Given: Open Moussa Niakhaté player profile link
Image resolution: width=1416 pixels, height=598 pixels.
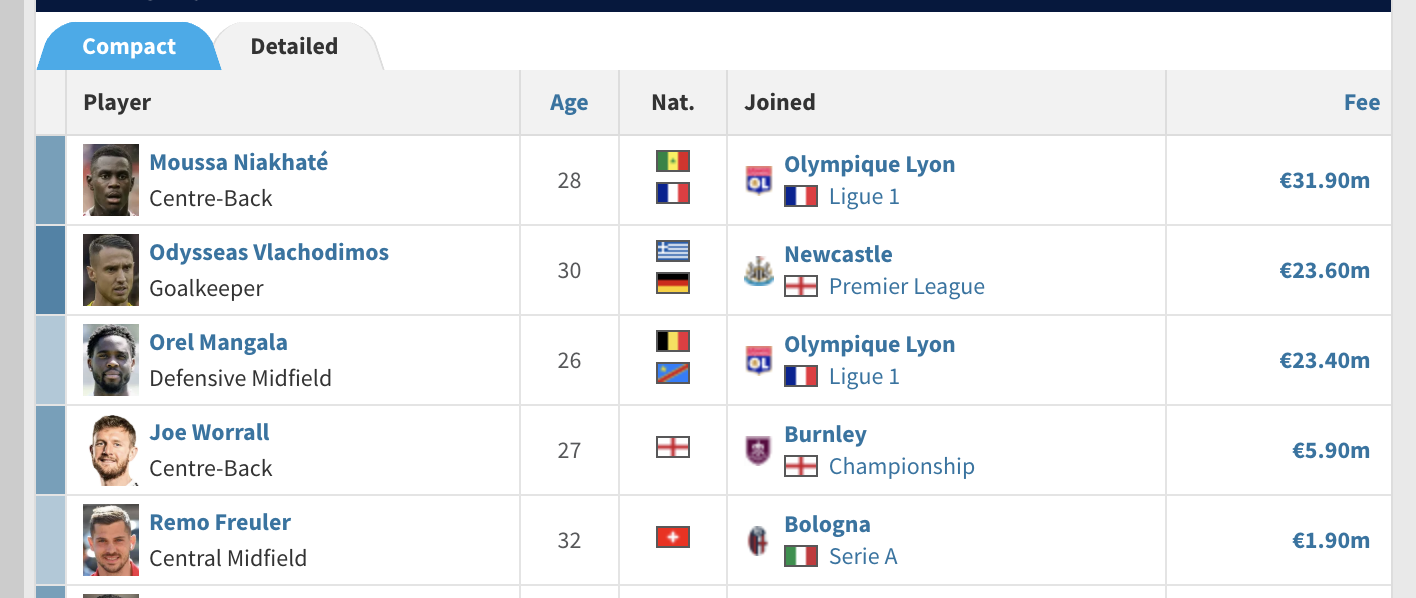Looking at the screenshot, I should click(239, 162).
